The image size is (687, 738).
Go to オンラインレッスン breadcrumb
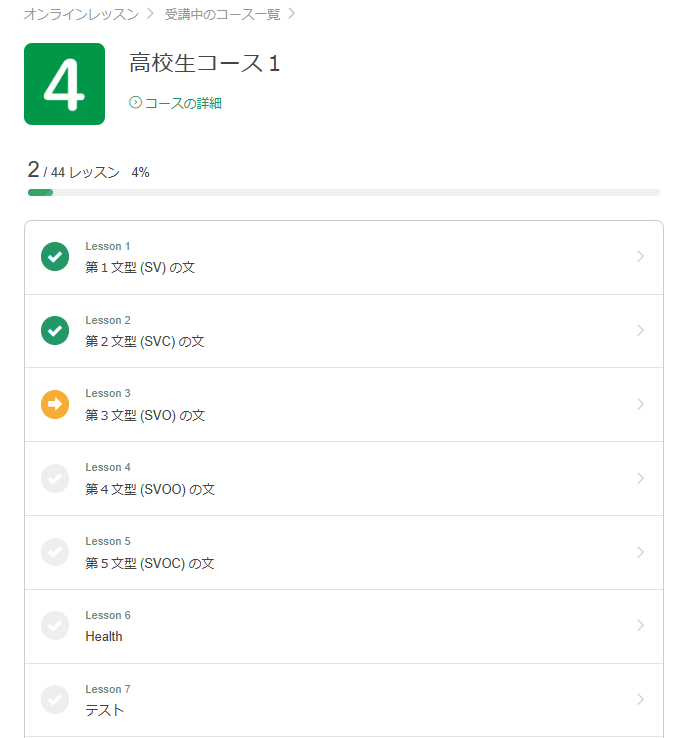tap(81, 14)
